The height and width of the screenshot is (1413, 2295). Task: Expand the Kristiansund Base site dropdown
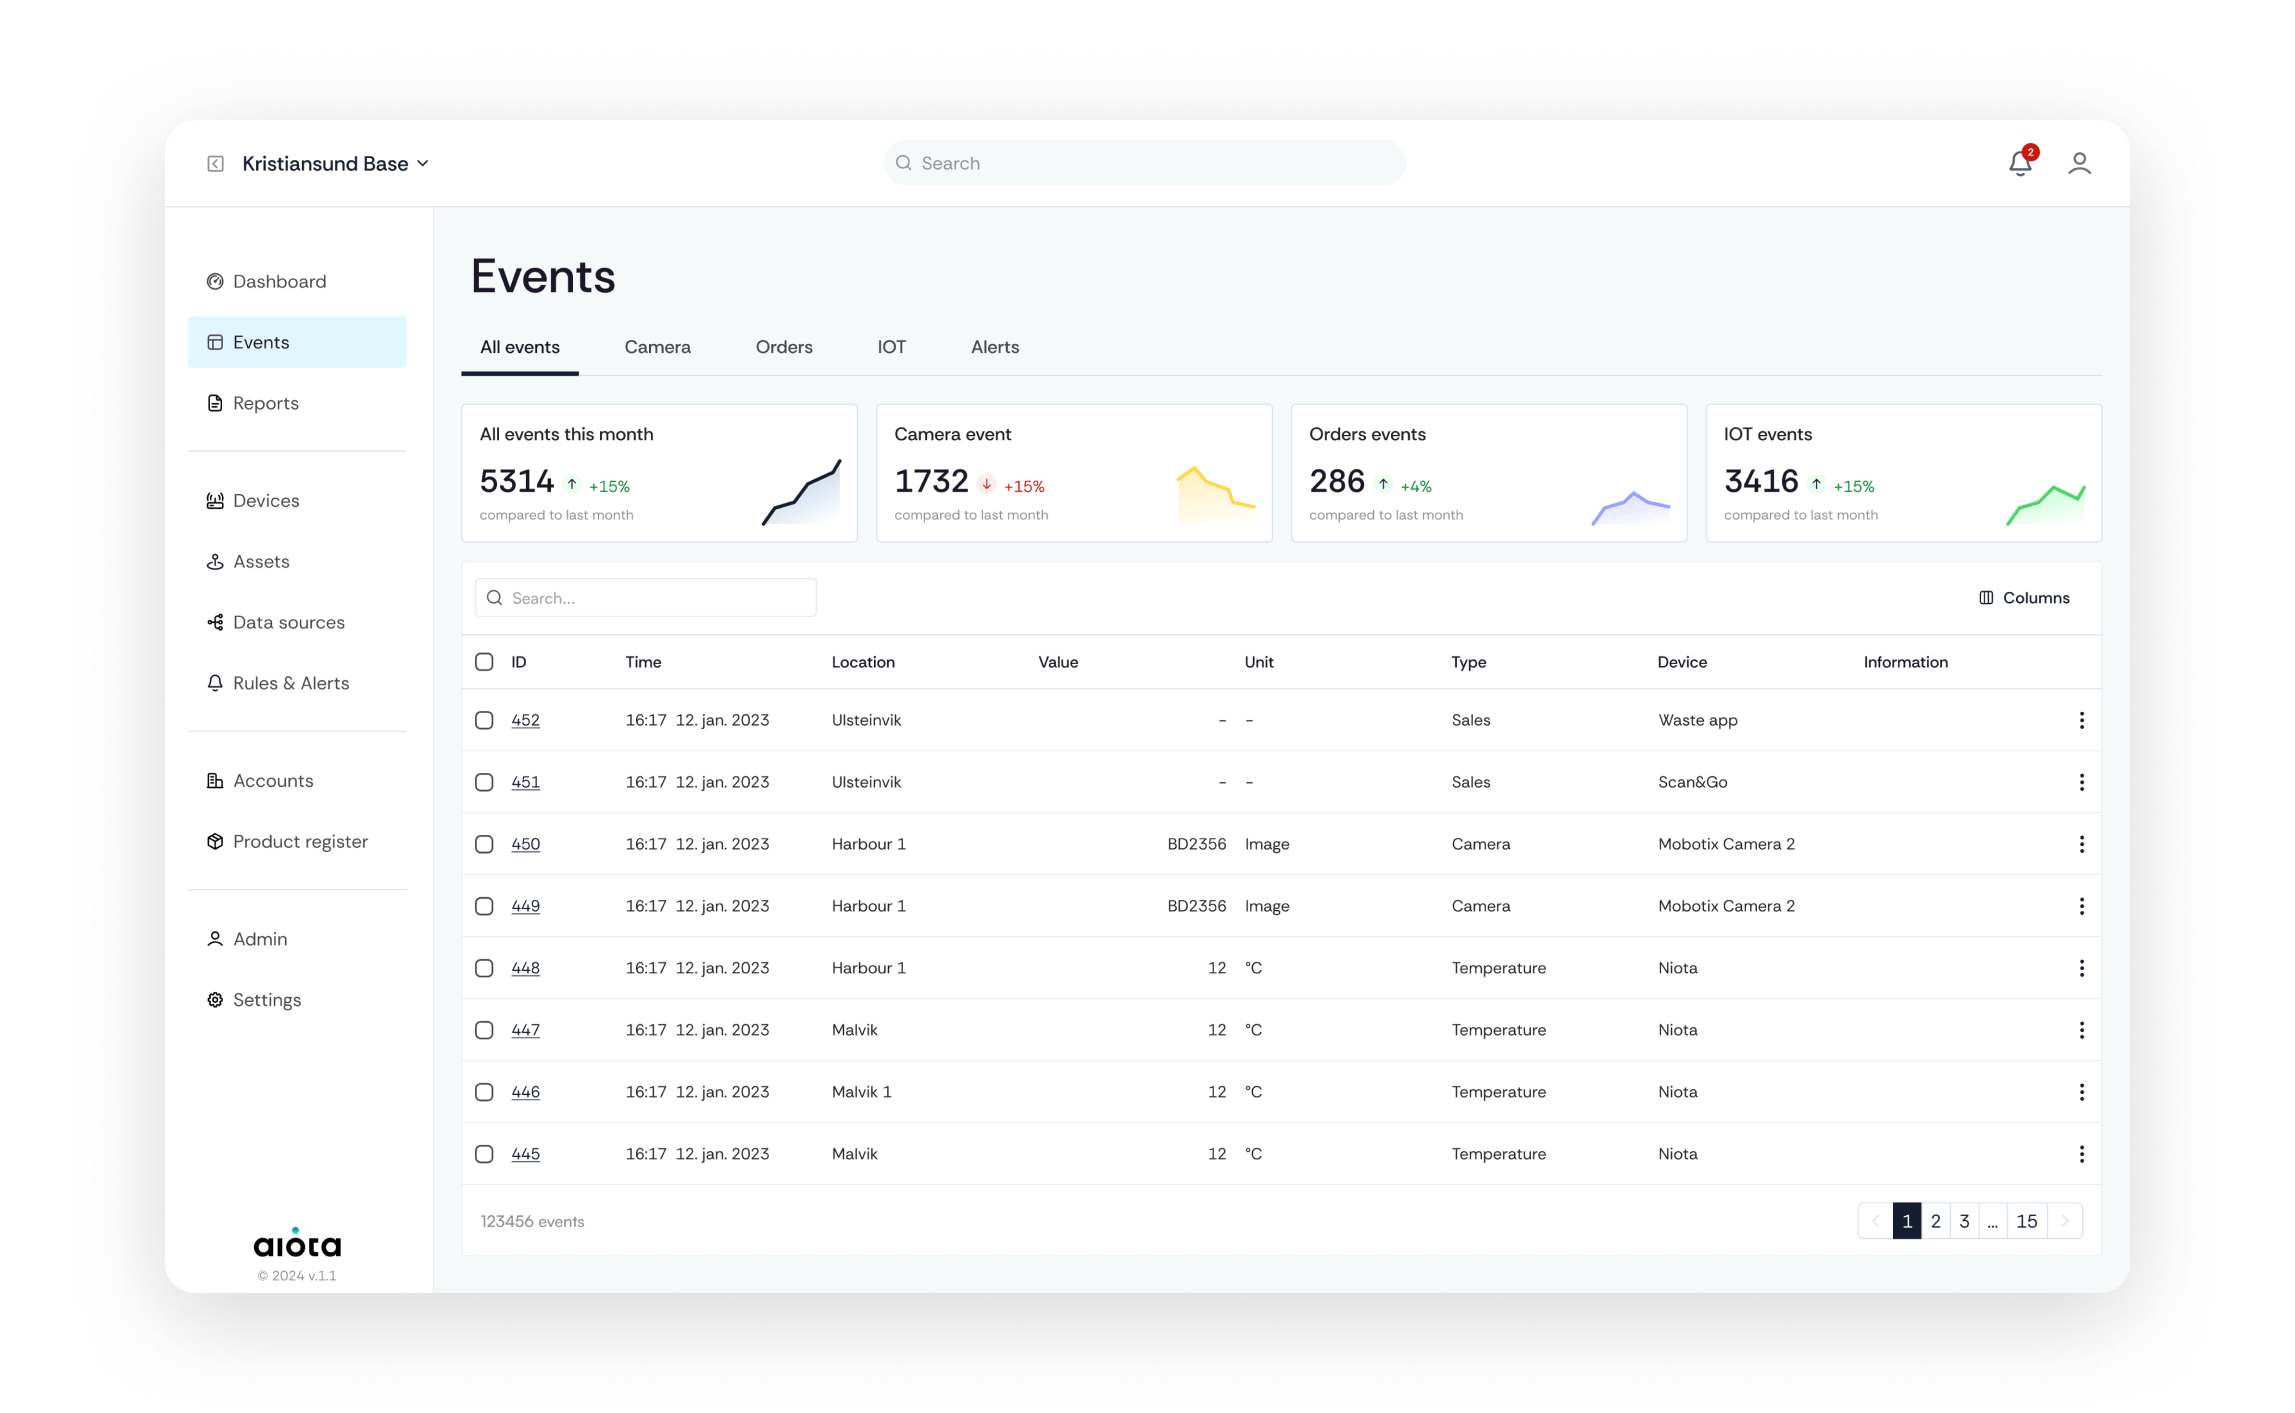click(x=336, y=163)
